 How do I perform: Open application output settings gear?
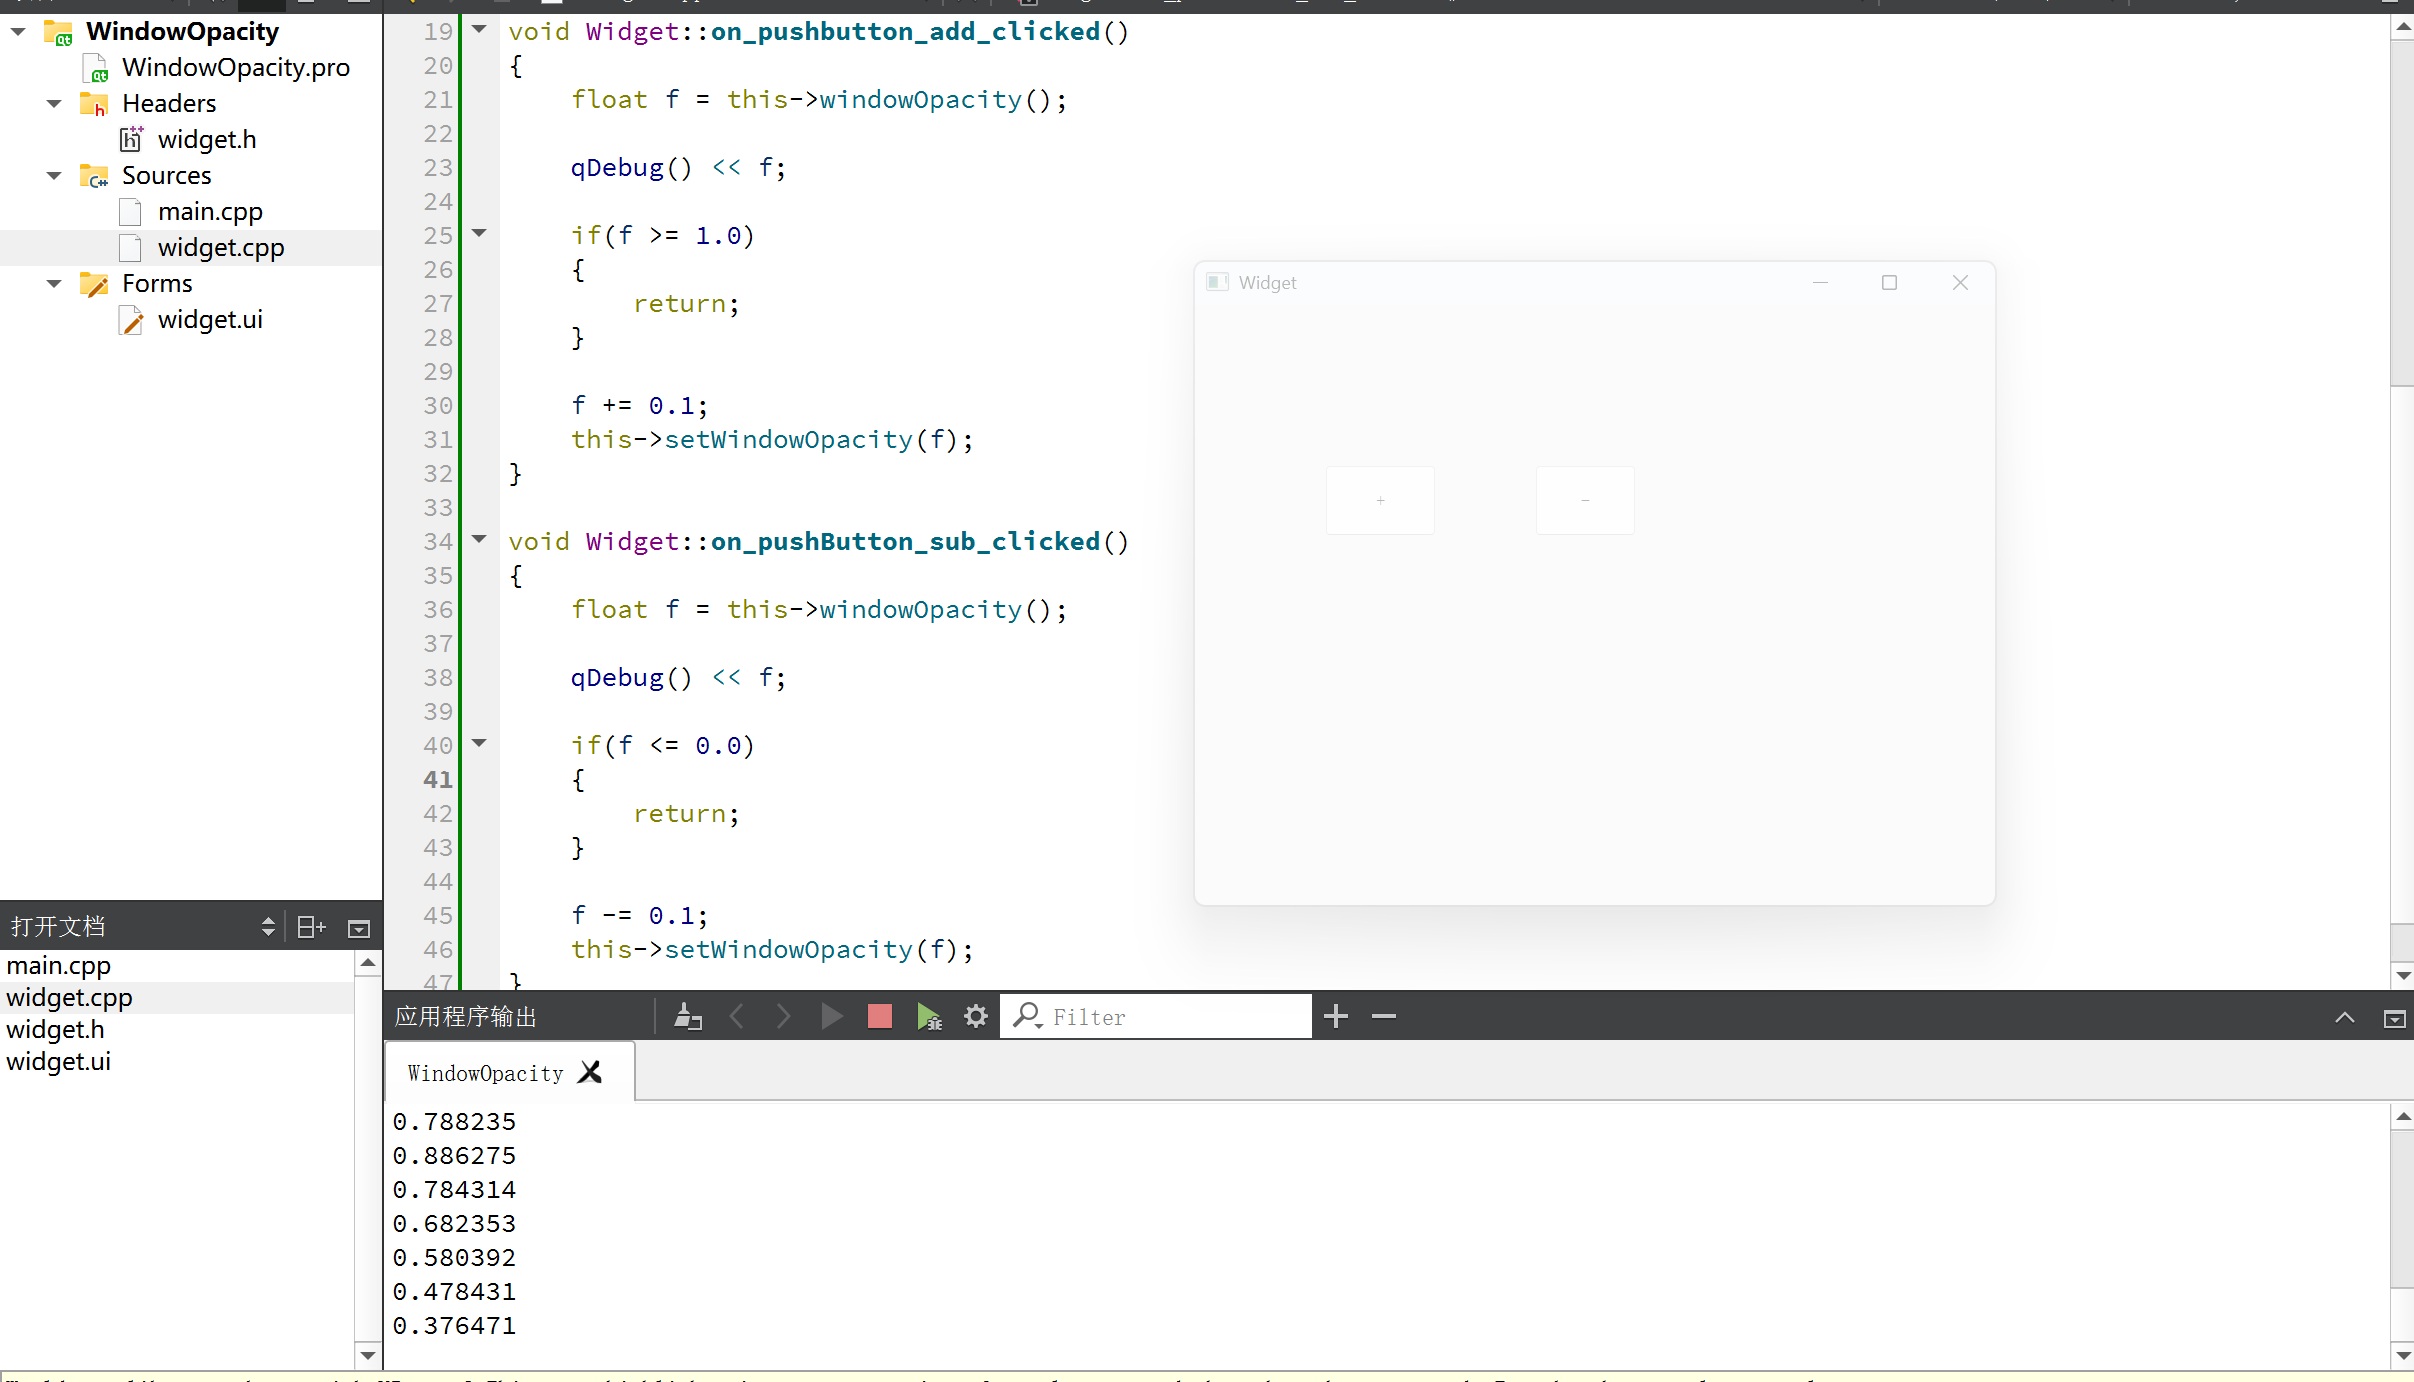coord(975,1017)
